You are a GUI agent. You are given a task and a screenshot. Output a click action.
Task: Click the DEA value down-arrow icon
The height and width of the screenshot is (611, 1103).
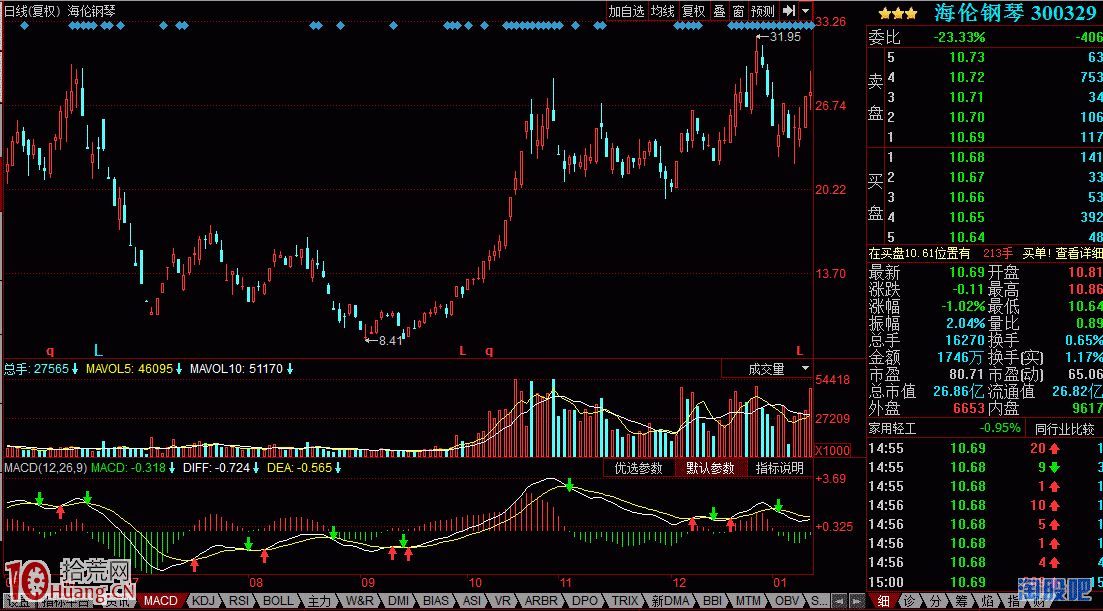(x=338, y=468)
